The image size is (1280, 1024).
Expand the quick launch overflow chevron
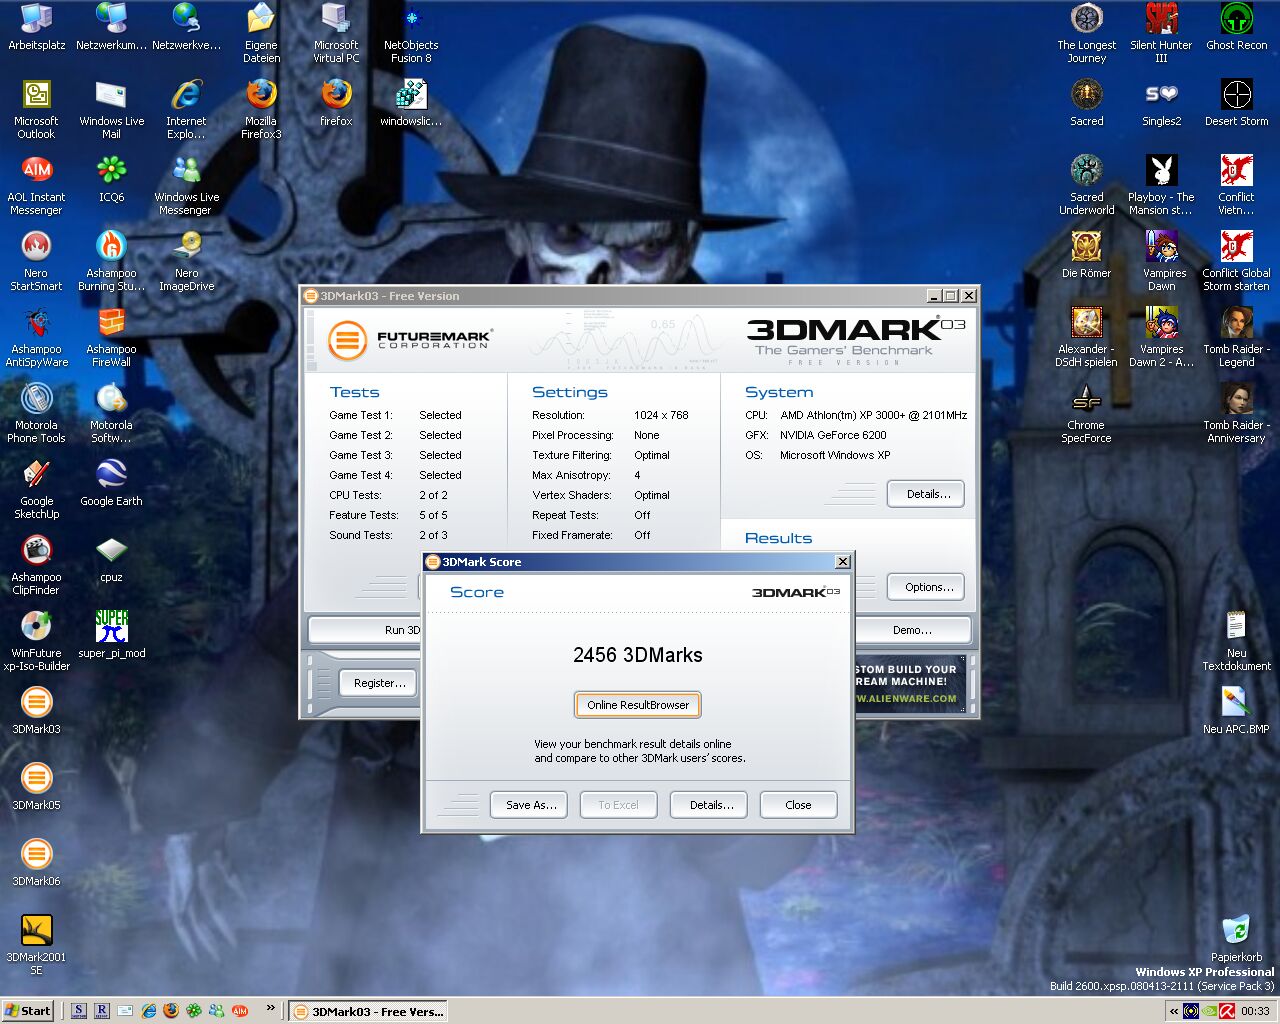point(270,1009)
